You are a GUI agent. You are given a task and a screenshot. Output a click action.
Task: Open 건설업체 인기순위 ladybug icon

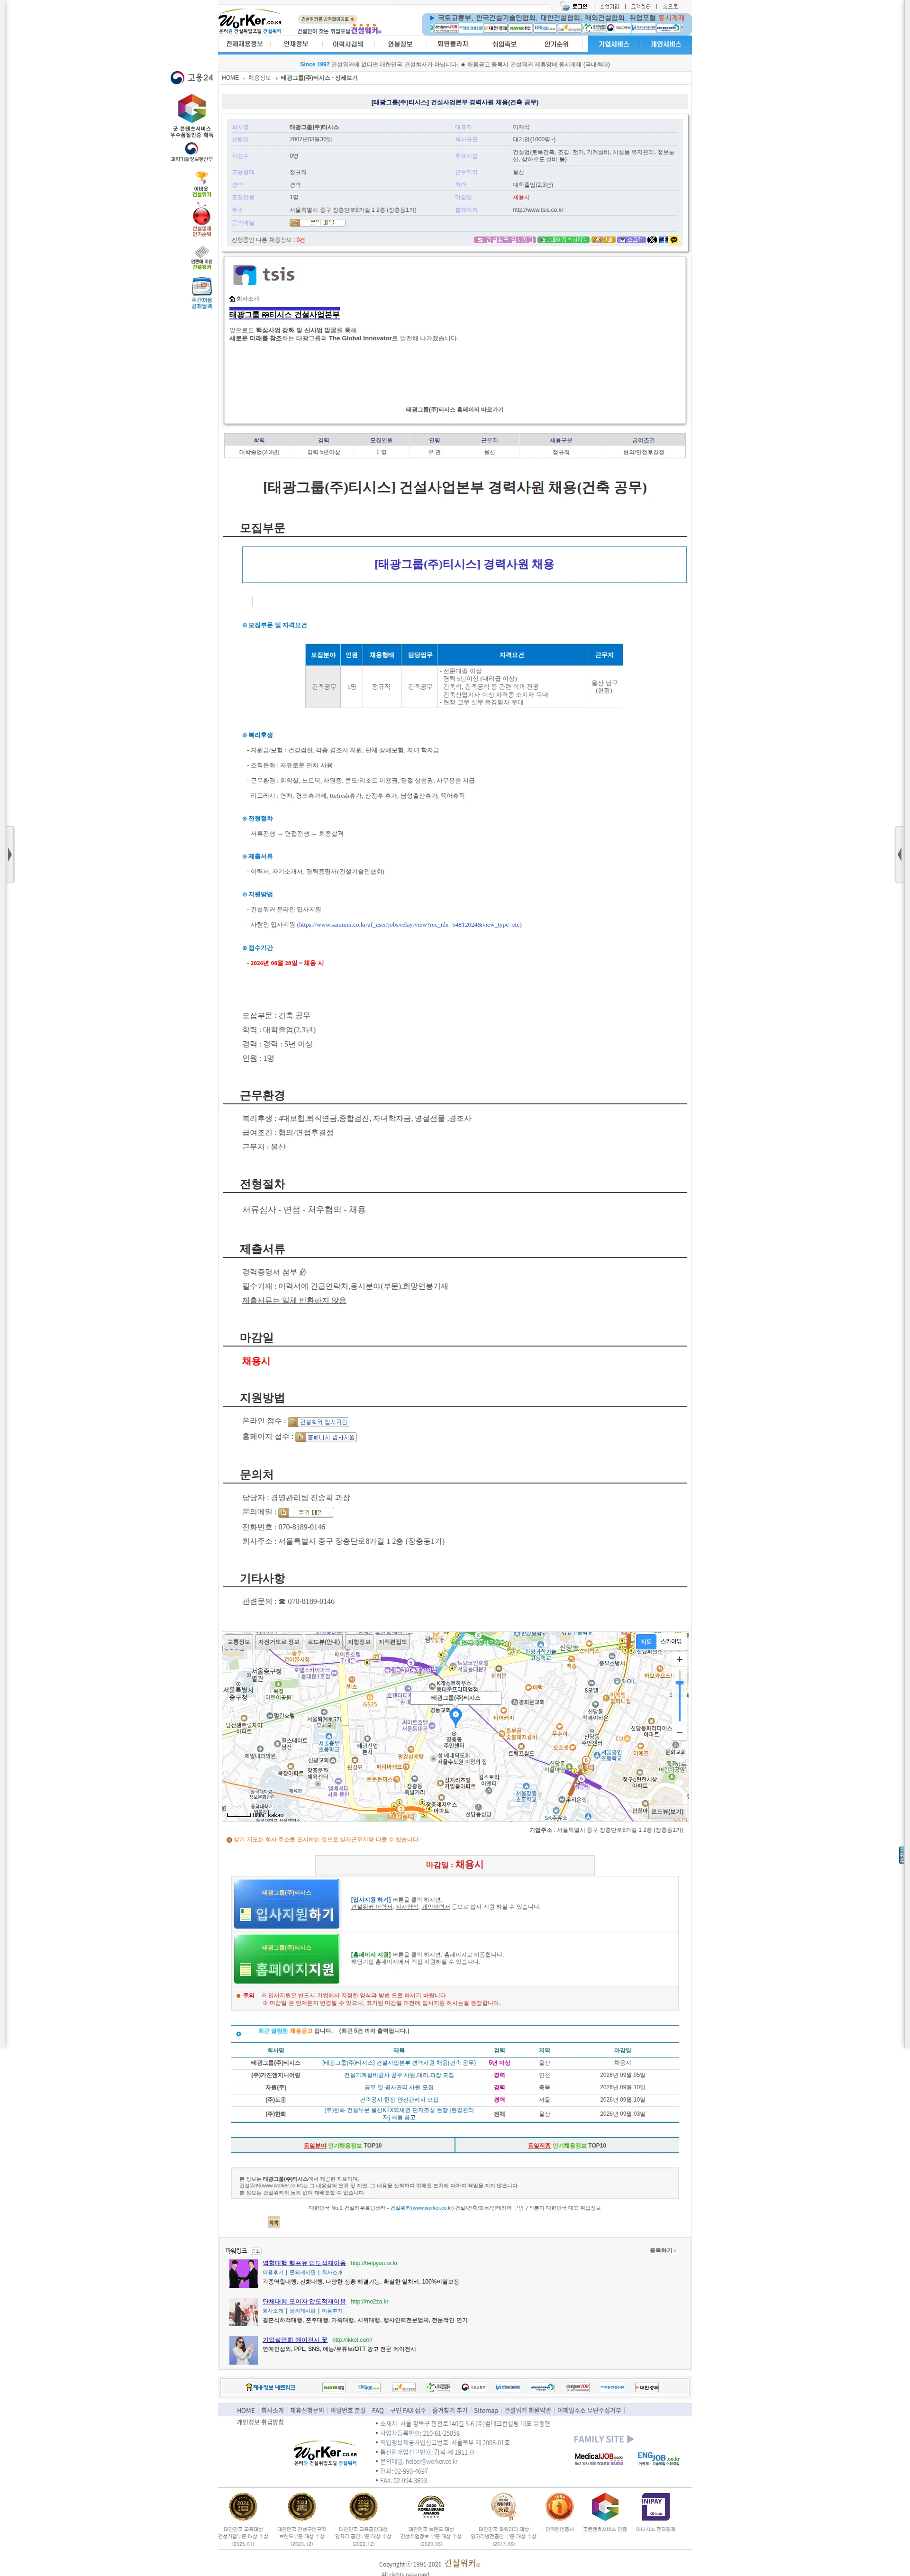[202, 221]
